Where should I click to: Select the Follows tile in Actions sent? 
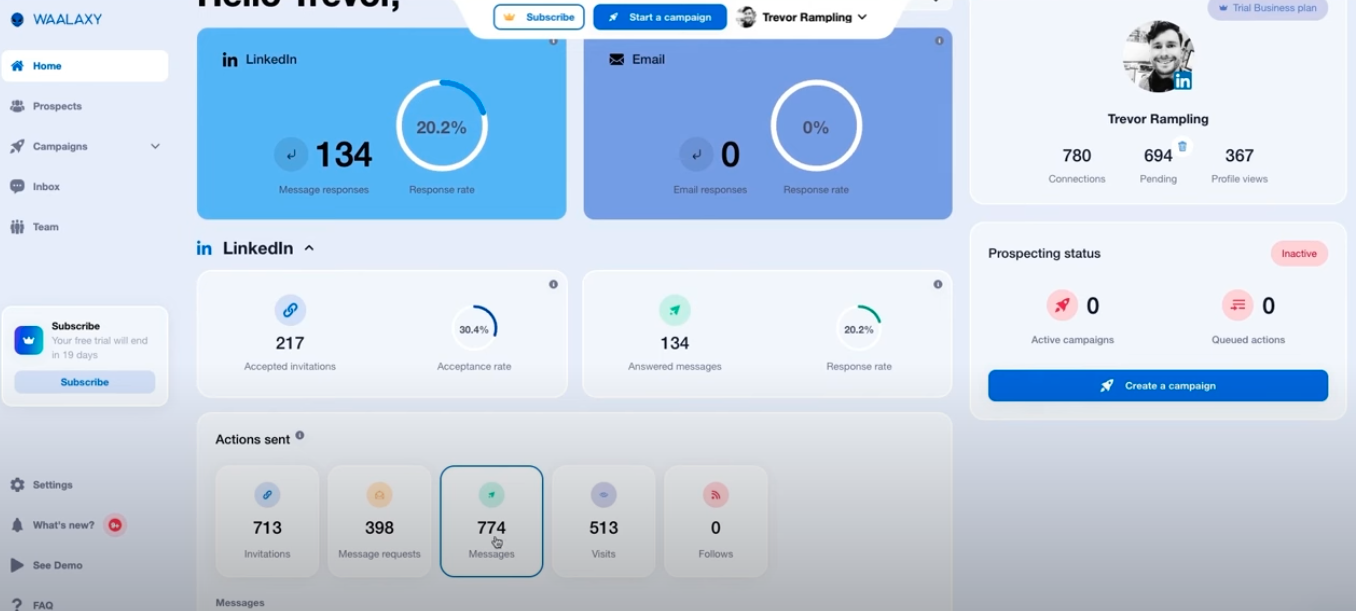click(715, 521)
